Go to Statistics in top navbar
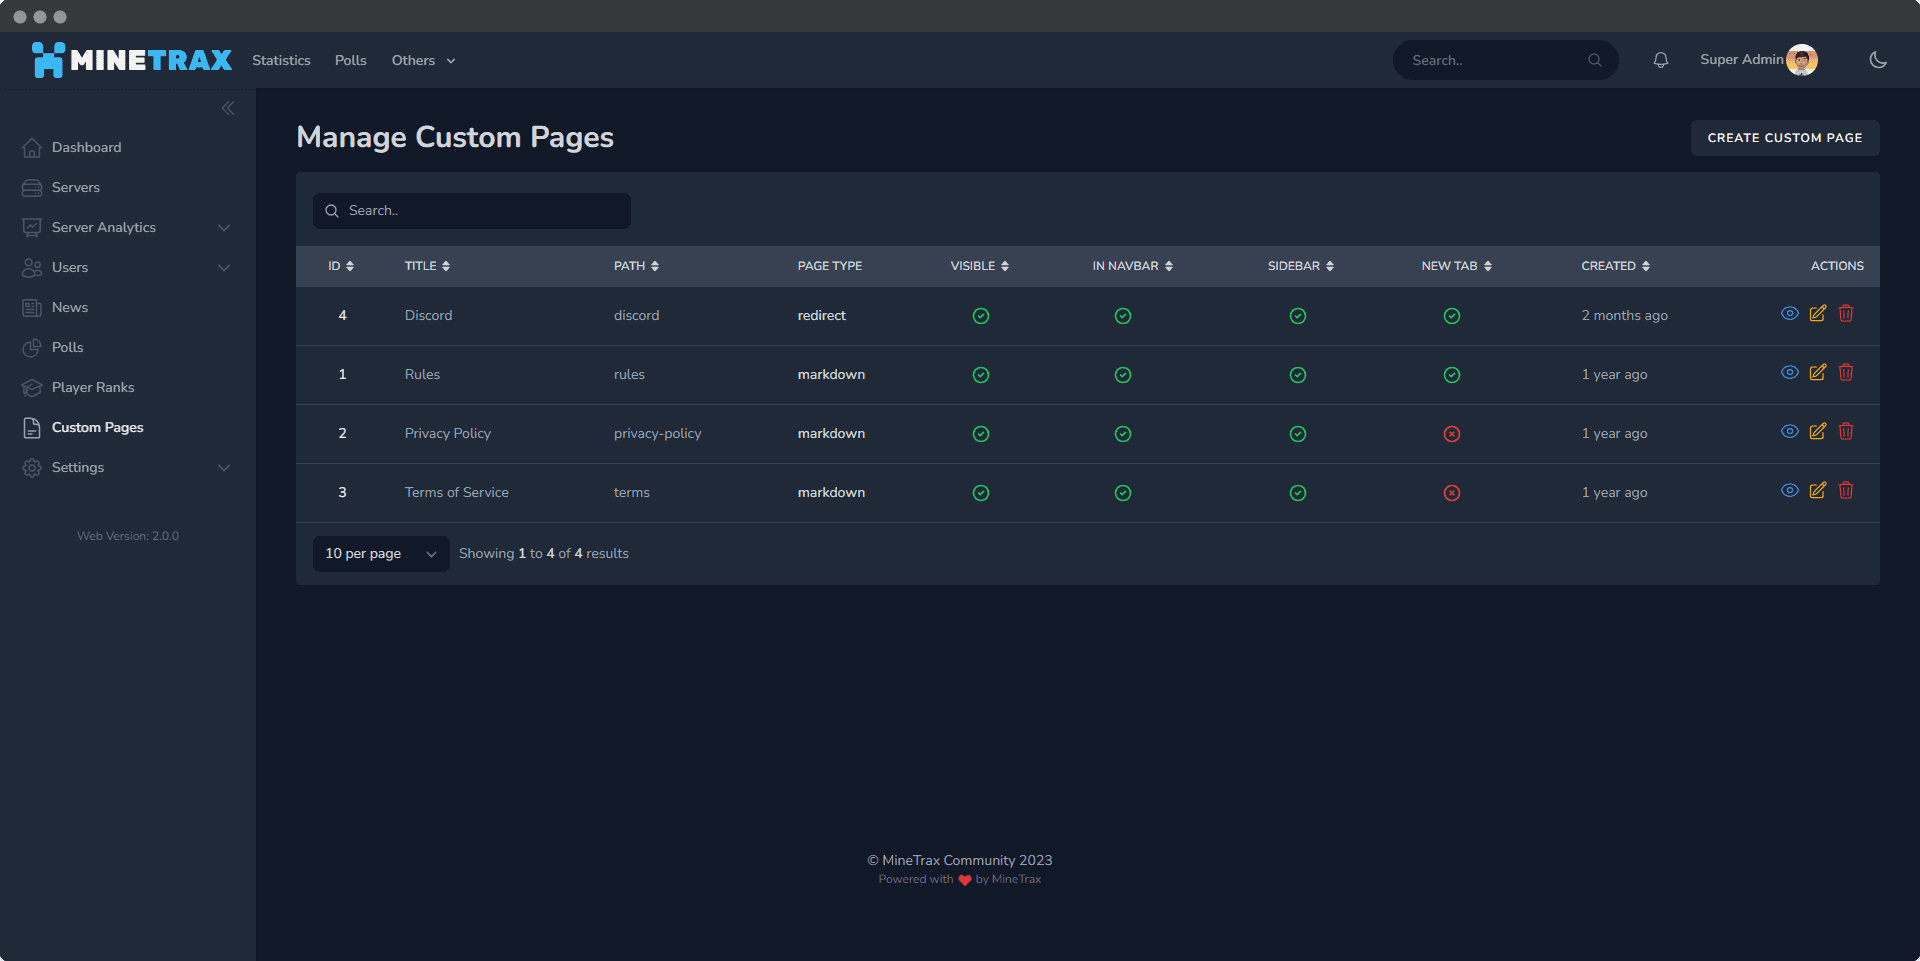The image size is (1920, 961). [x=281, y=60]
